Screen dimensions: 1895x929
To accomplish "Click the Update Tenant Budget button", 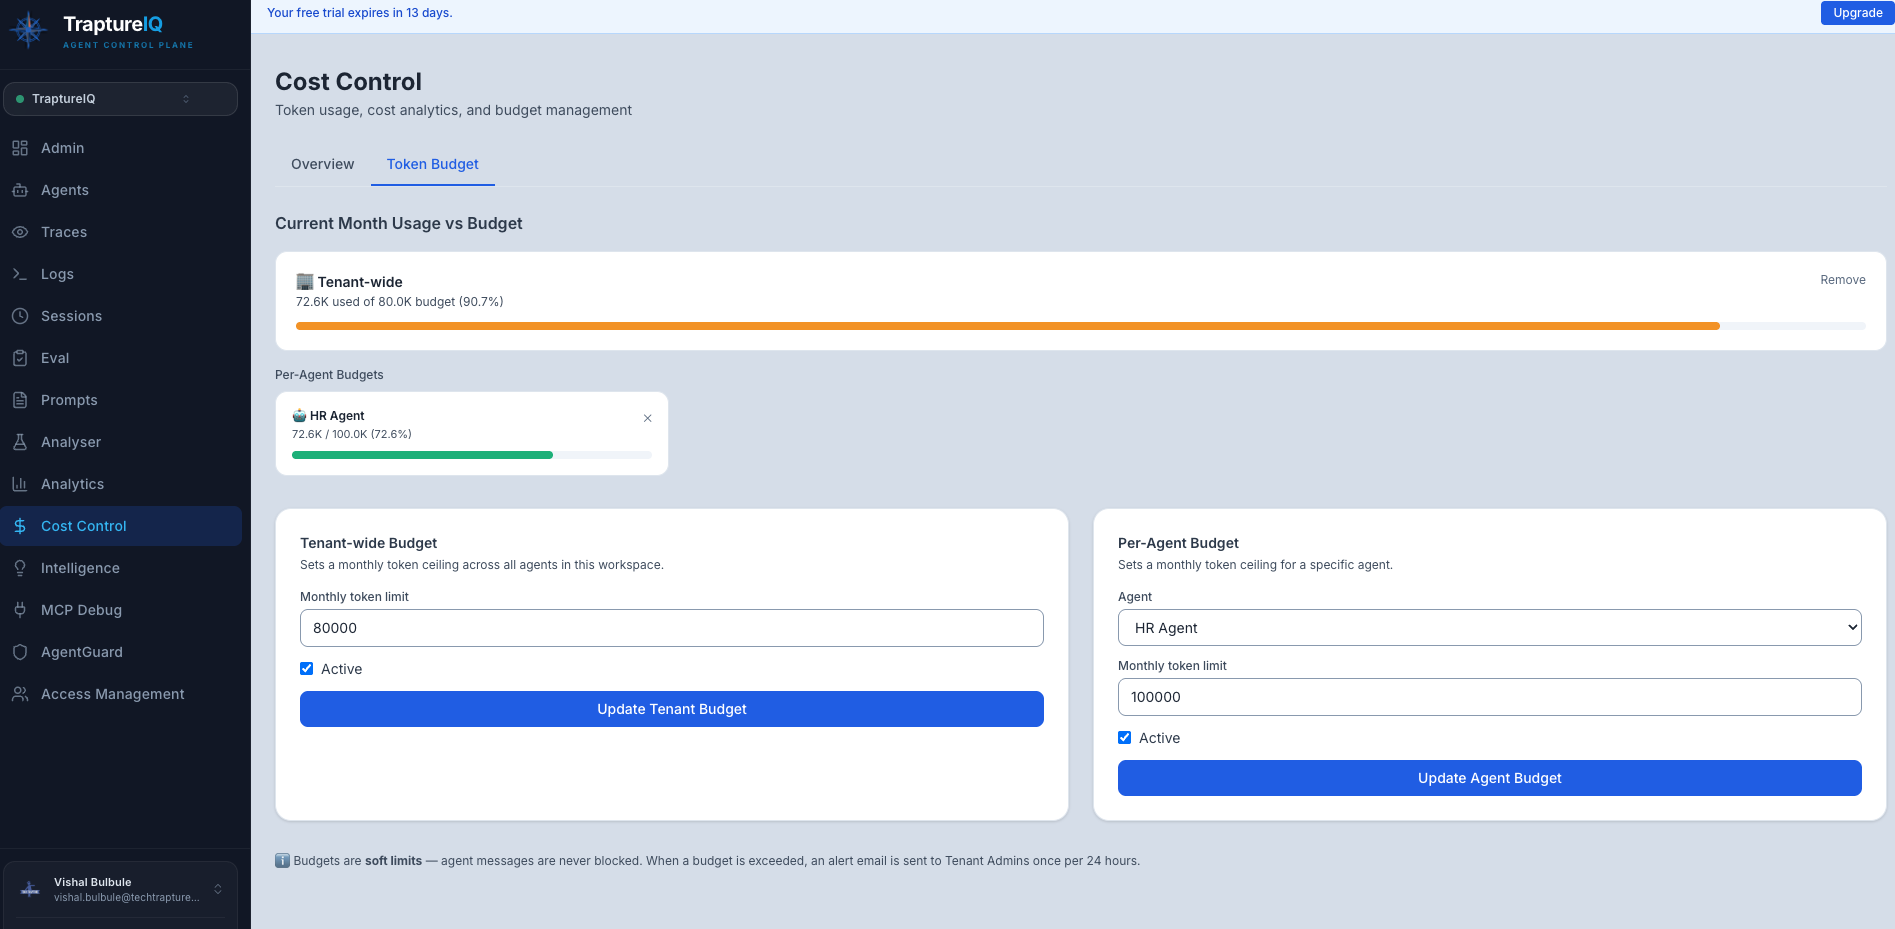I will click(671, 709).
